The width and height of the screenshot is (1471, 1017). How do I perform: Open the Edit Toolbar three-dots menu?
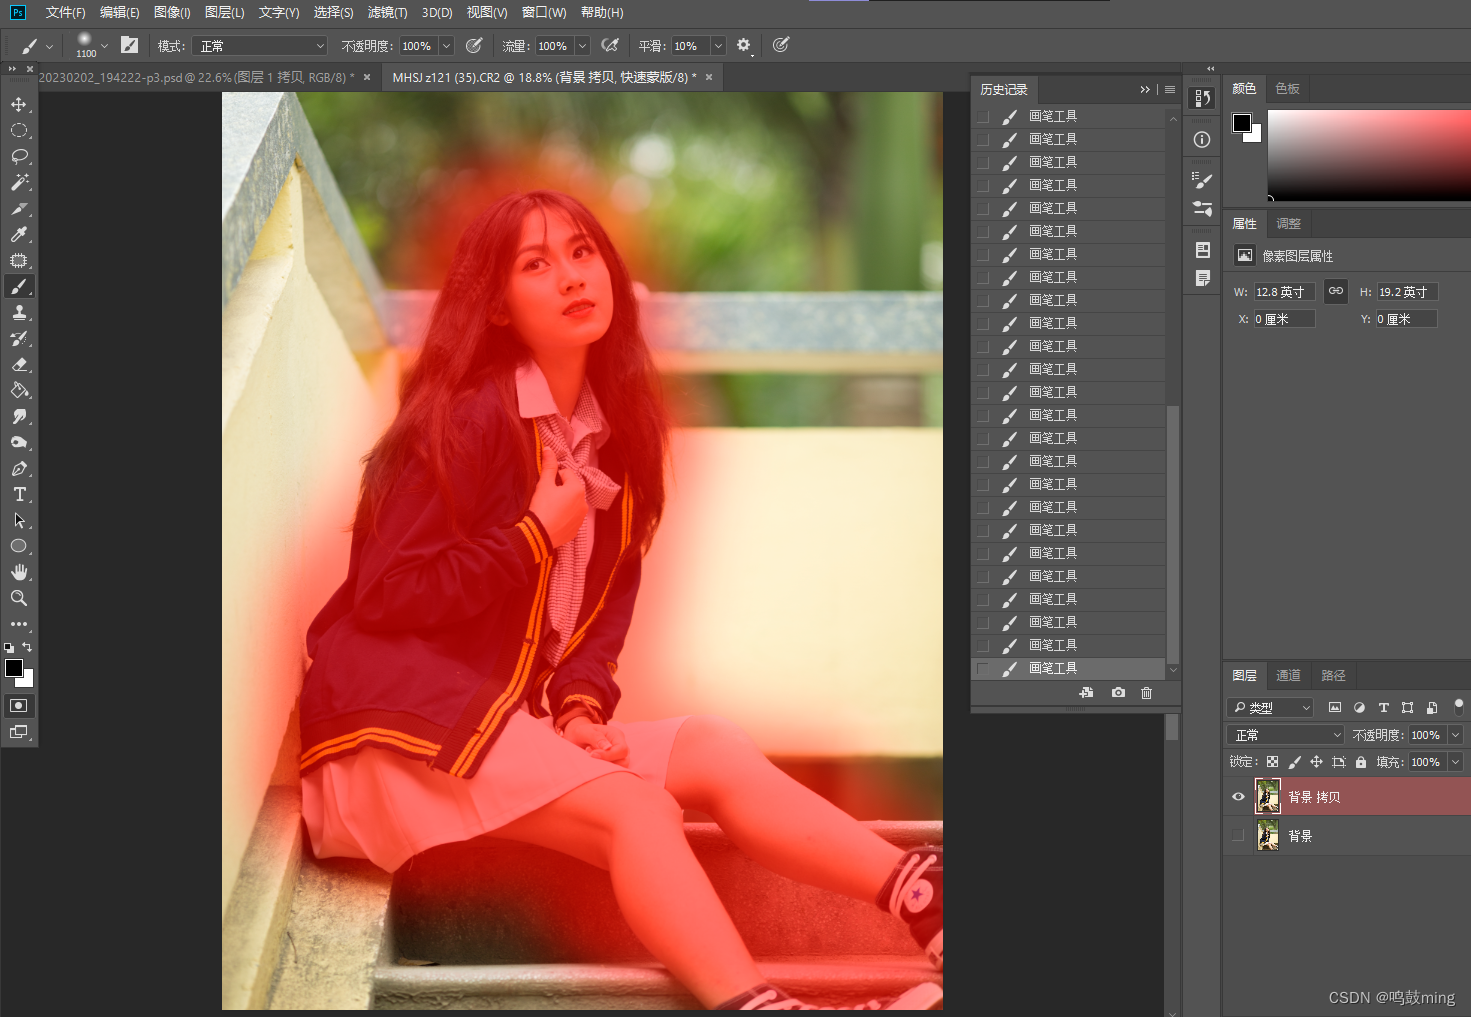[x=19, y=624]
